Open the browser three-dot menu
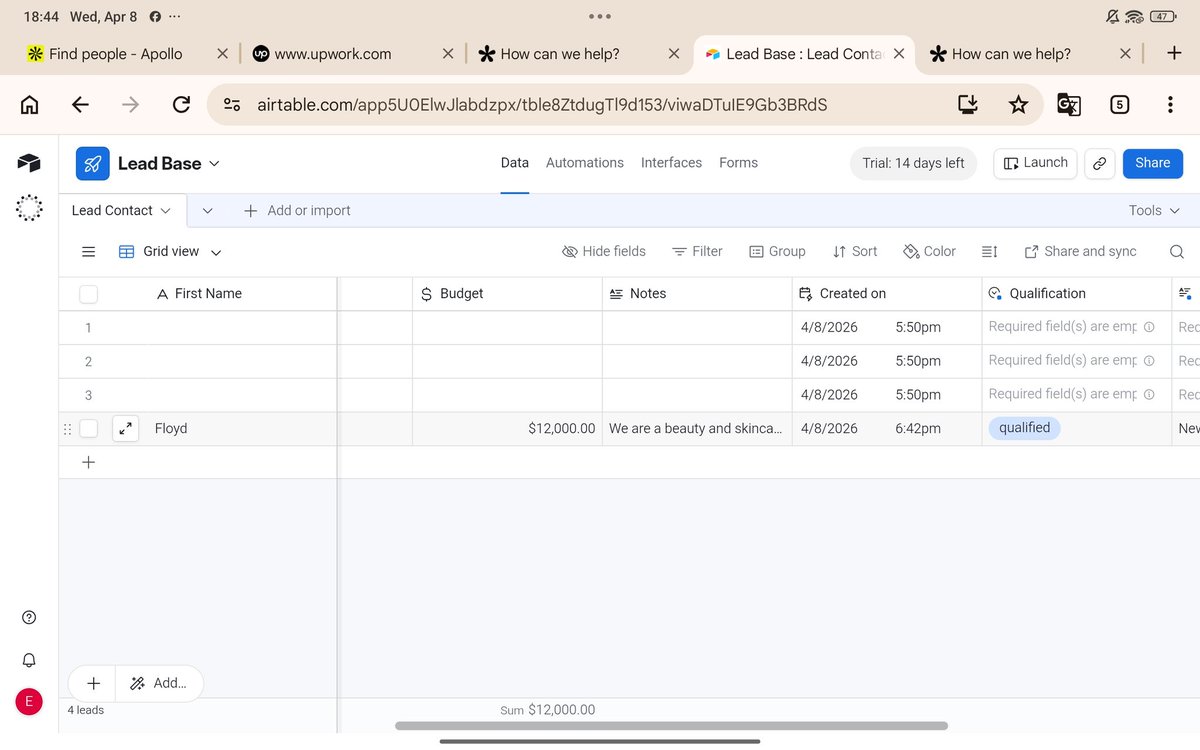 pos(1170,104)
